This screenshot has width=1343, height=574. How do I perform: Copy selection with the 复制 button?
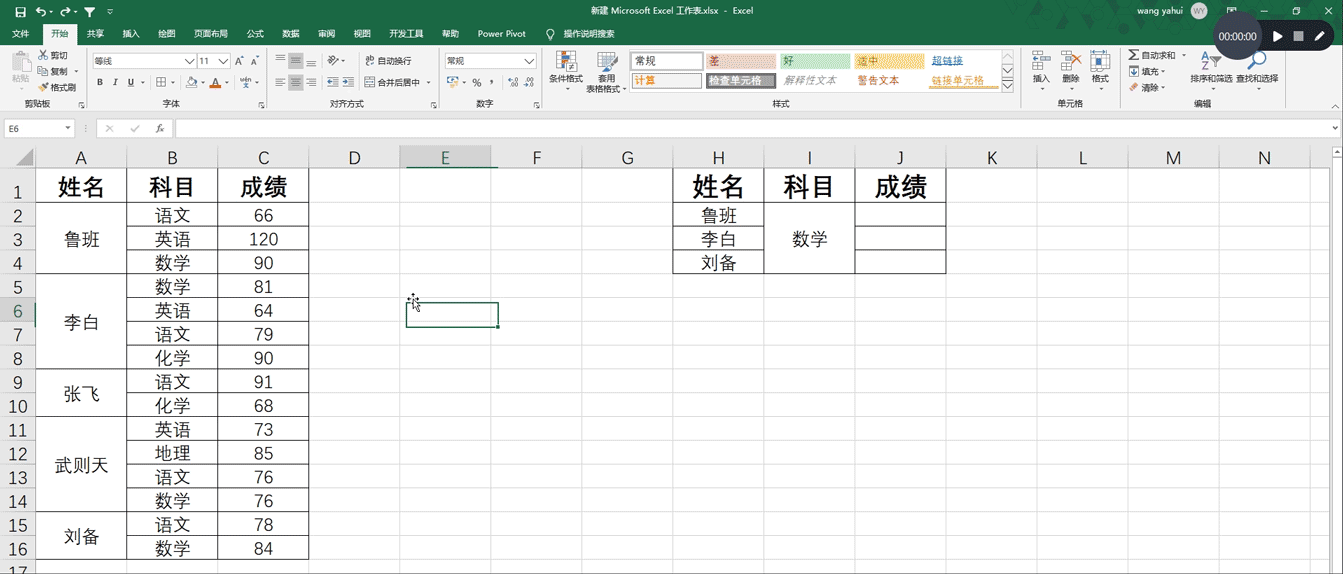54,71
